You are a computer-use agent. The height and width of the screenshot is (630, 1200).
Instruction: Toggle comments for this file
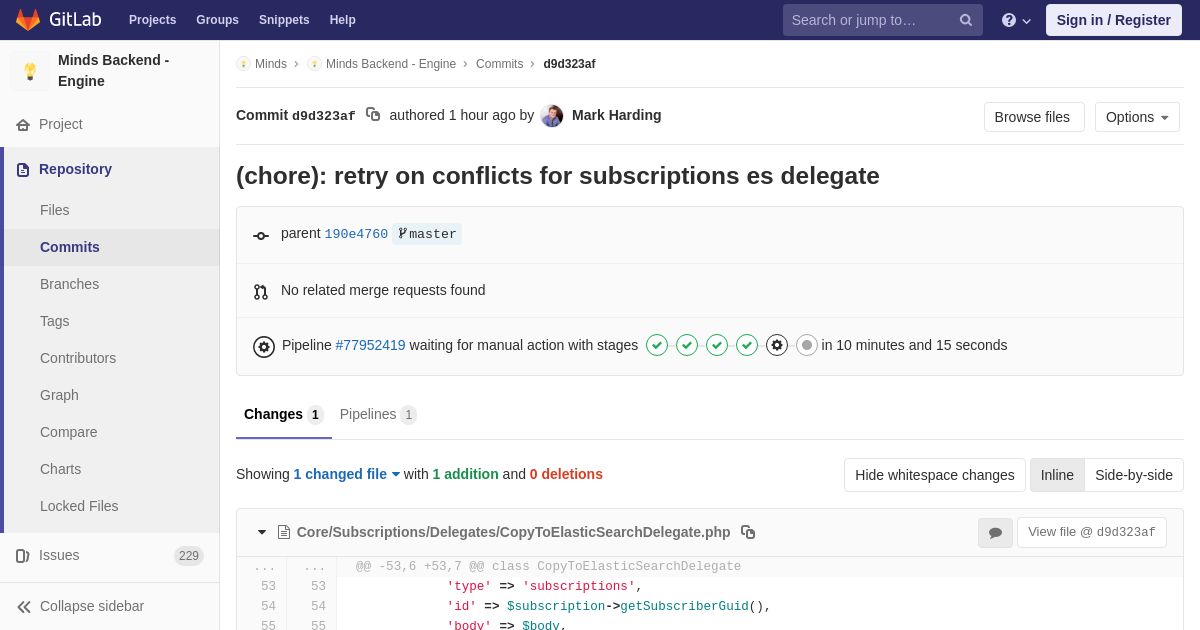pyautogui.click(x=995, y=533)
